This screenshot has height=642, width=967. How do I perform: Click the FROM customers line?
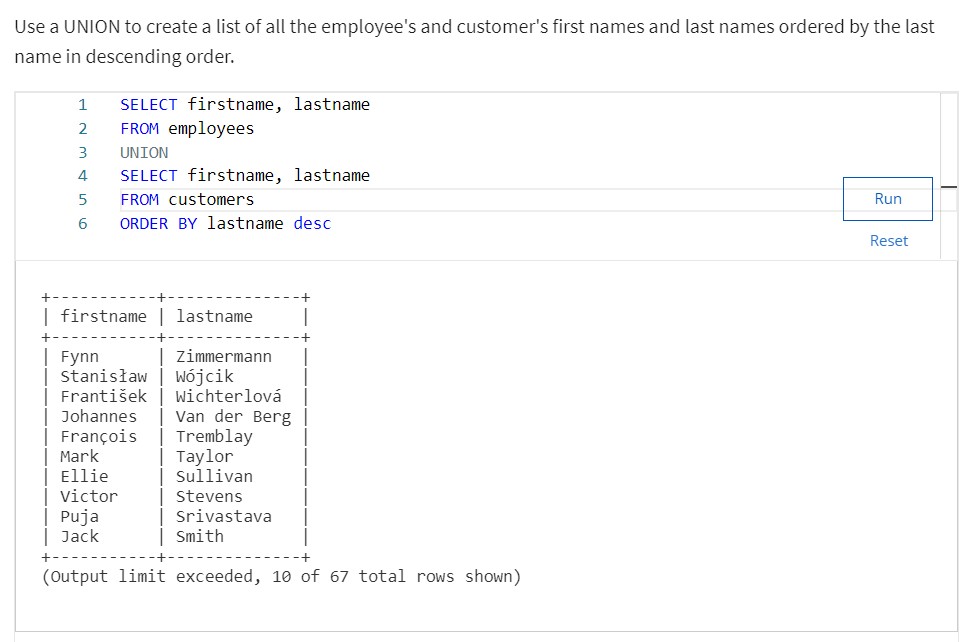click(186, 199)
